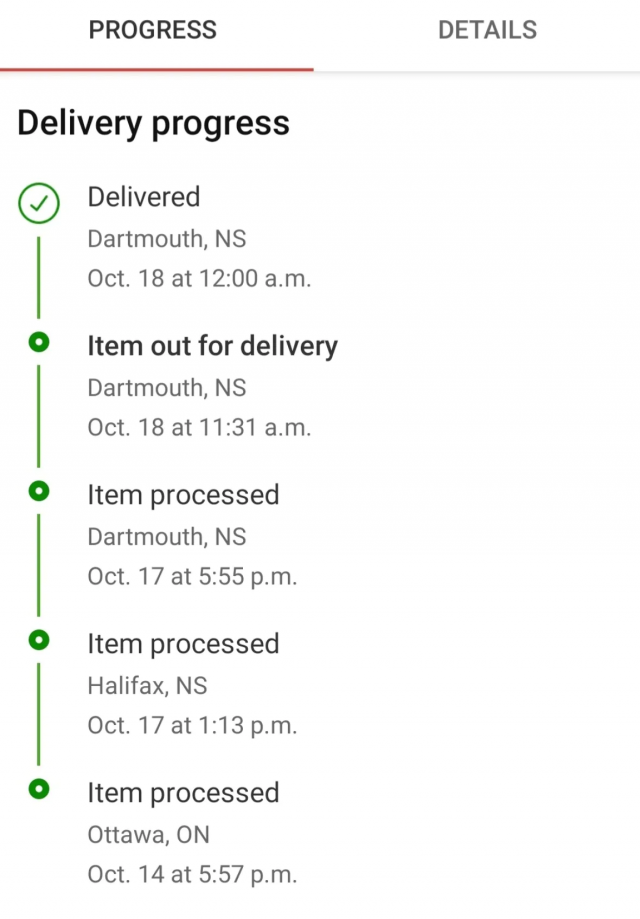
Task: Tap the Item out for delivery label
Action: (x=212, y=346)
